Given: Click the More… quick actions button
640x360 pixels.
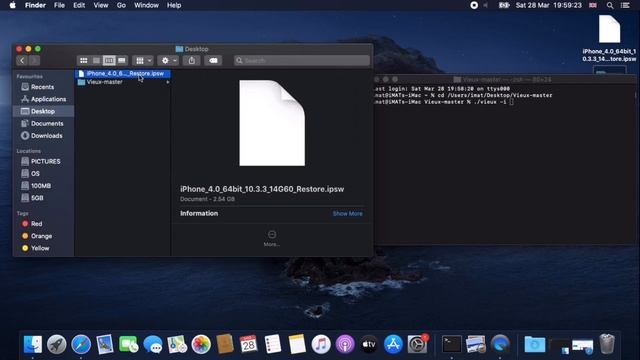Looking at the screenshot, I should pos(272,238).
